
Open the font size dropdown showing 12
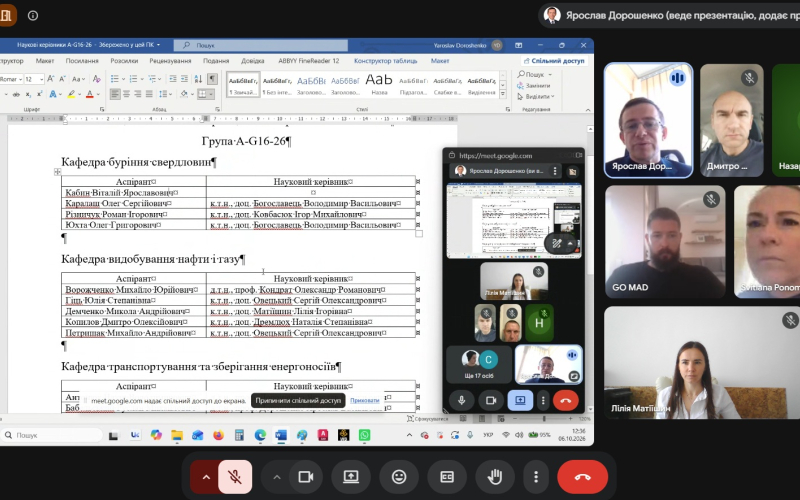coord(34,79)
